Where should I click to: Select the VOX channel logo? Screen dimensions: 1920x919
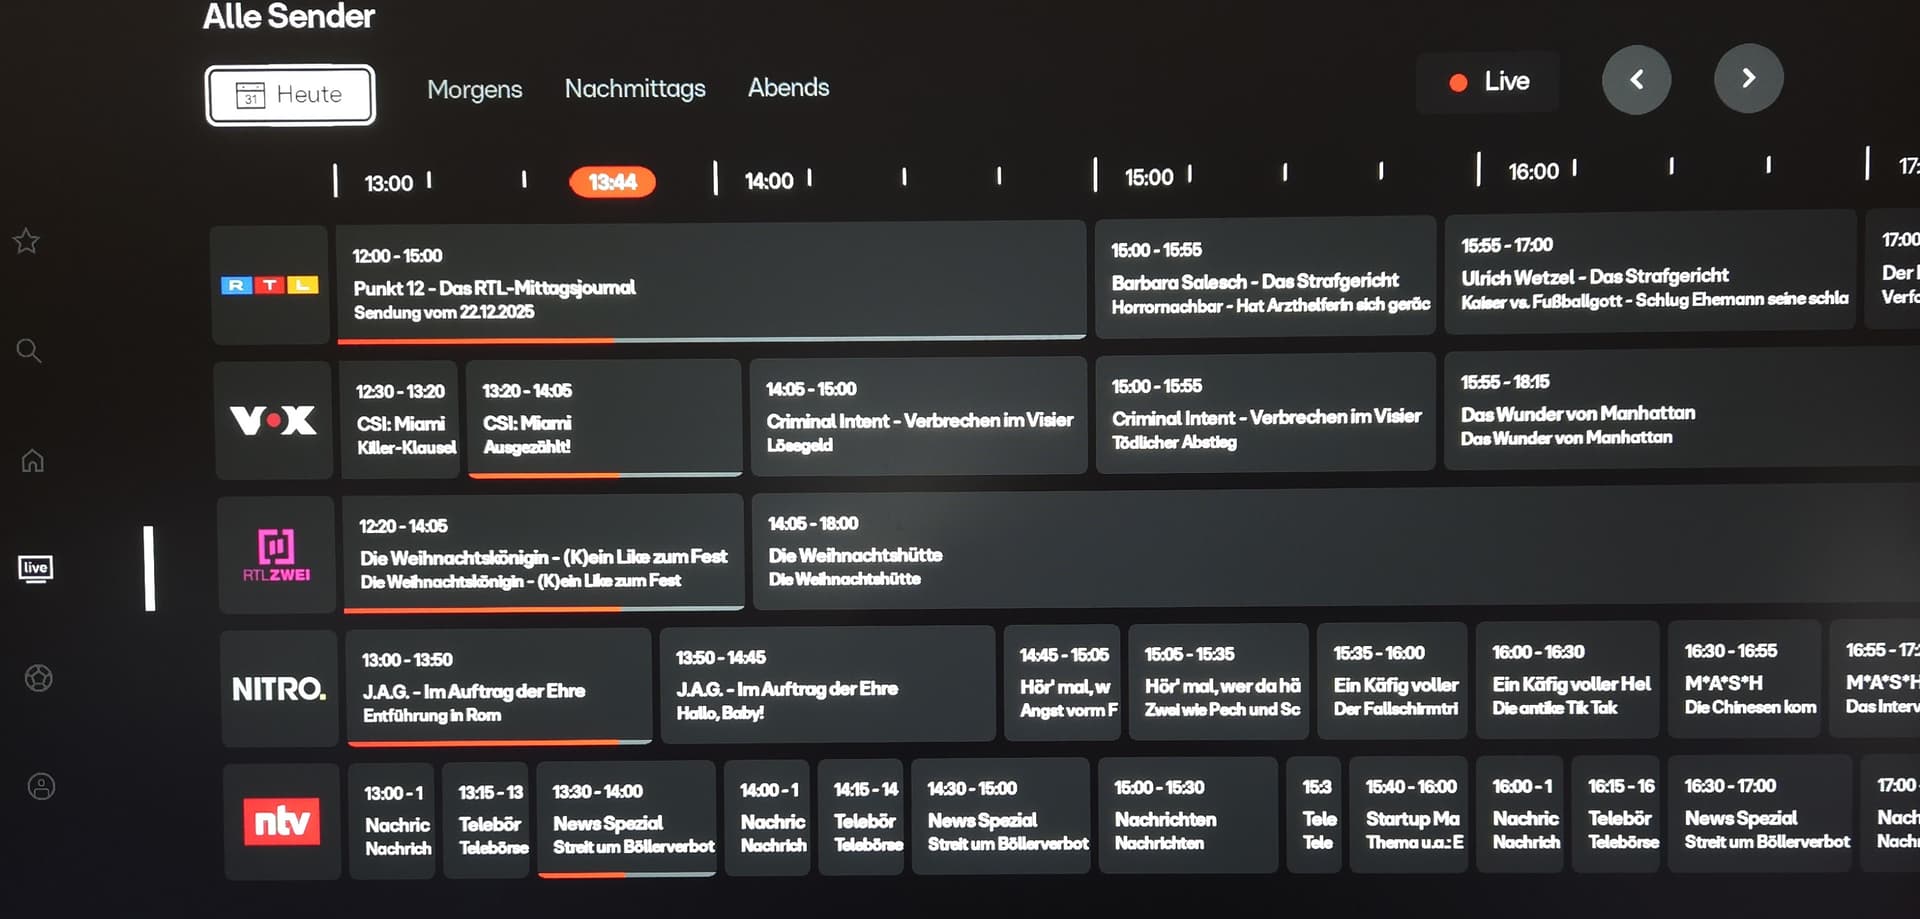(273, 420)
